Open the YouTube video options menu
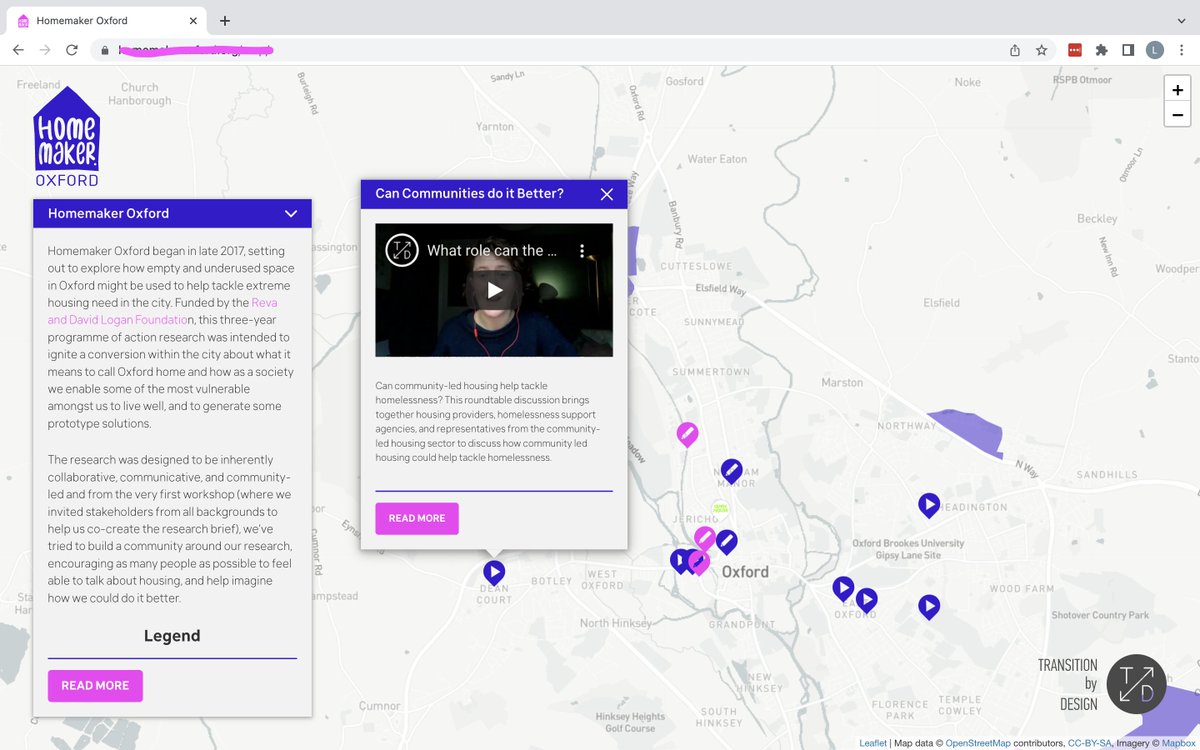Viewport: 1200px width, 750px height. [581, 251]
